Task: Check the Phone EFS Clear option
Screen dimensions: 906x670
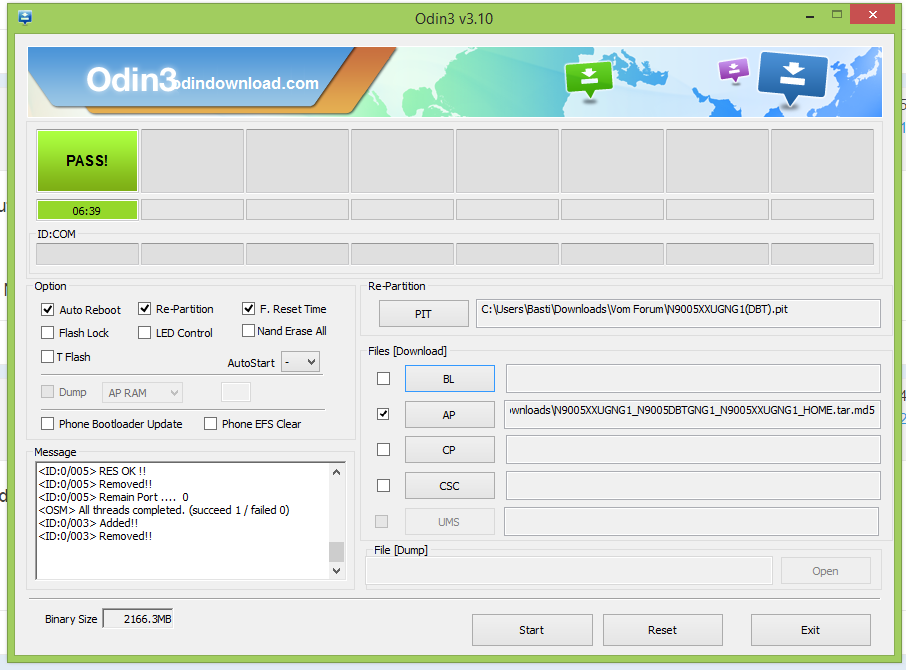Action: click(210, 423)
